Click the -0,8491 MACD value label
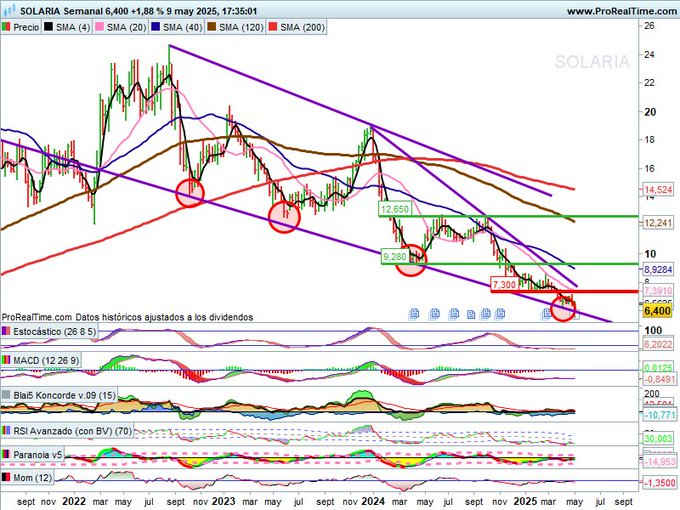 pyautogui.click(x=659, y=379)
